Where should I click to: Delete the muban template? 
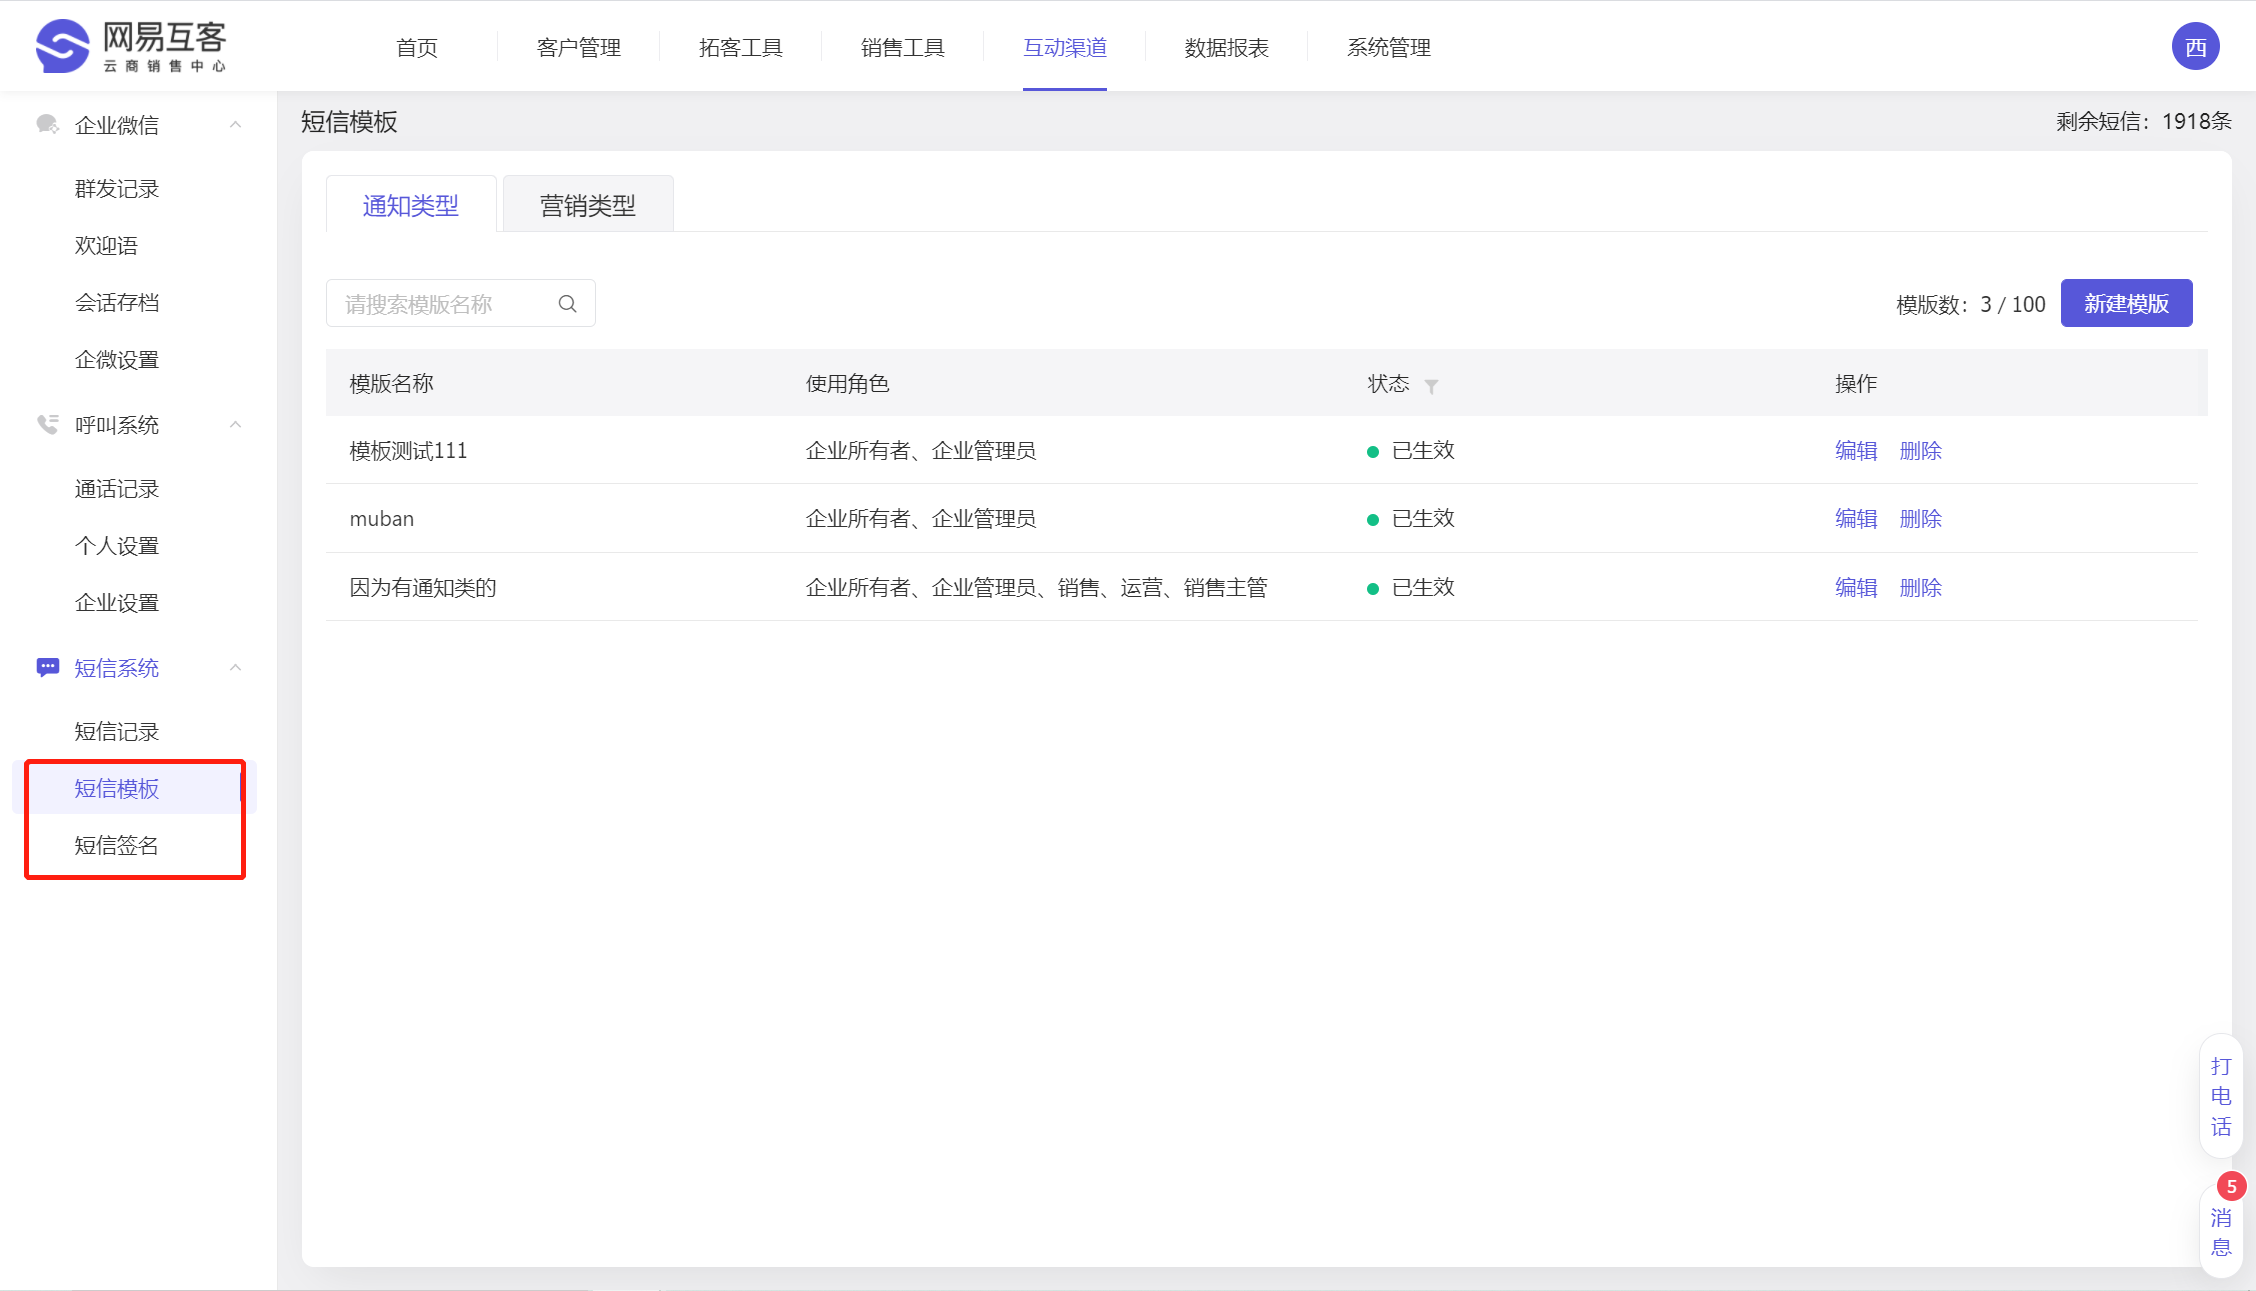(x=1920, y=518)
